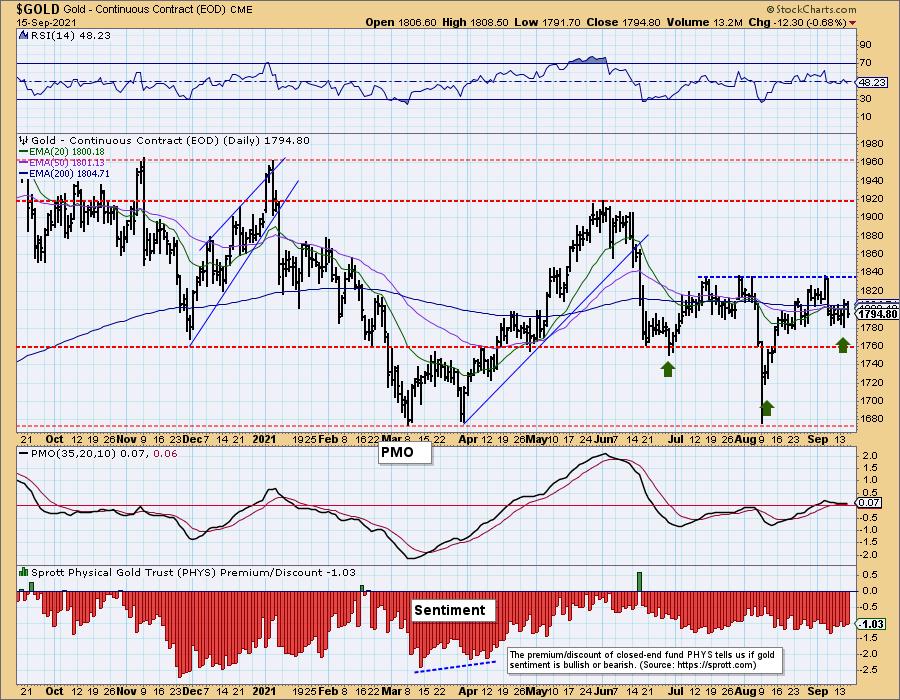Click the red down-arrow next to Chg

tap(852, 23)
